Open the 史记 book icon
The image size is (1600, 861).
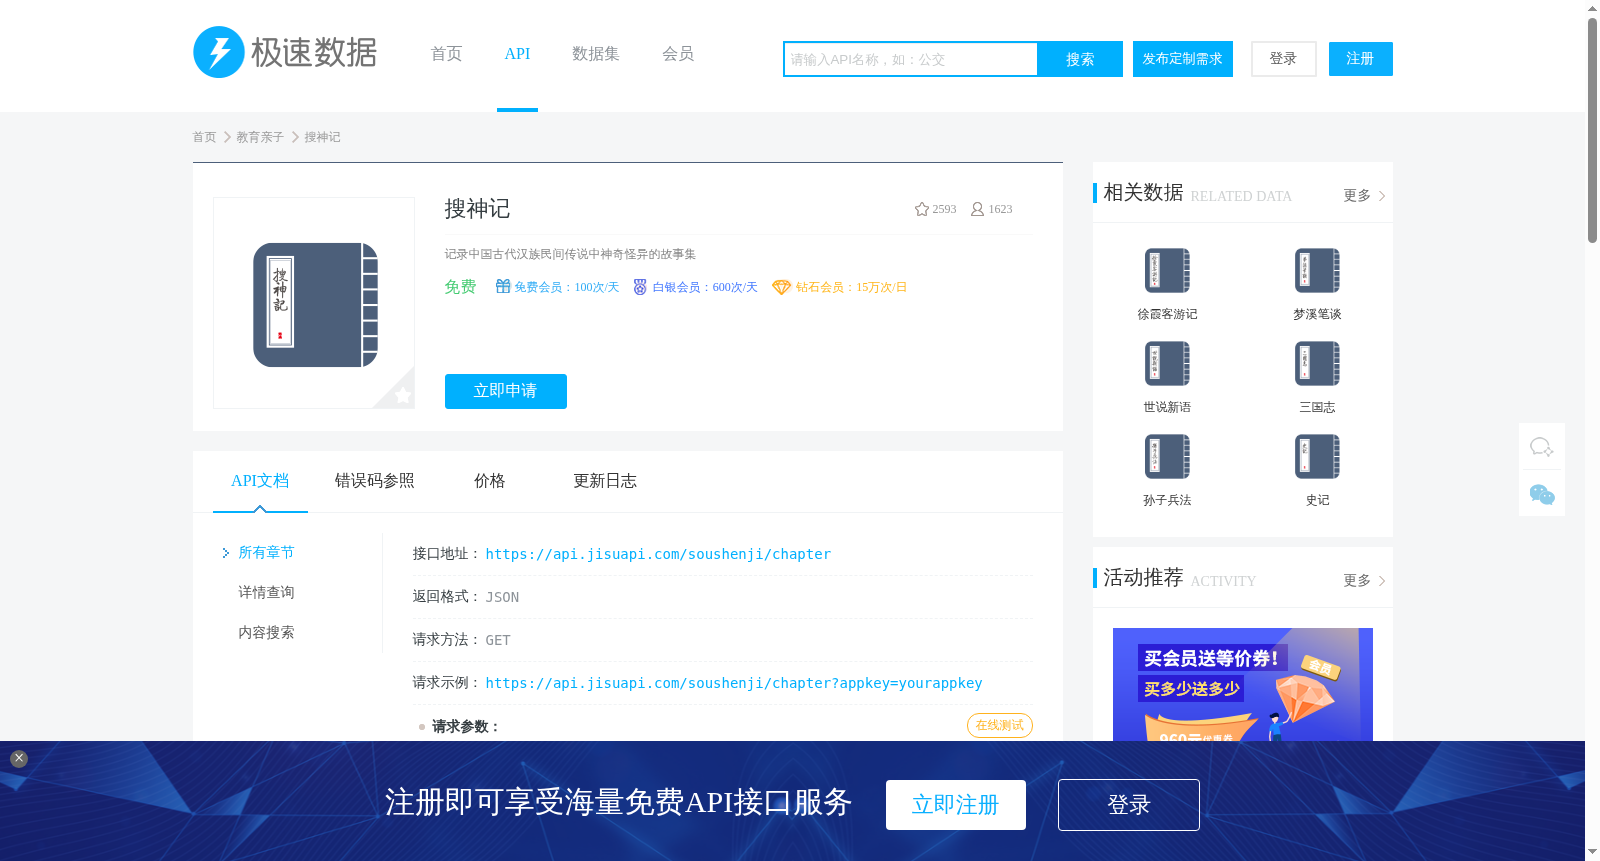click(1317, 457)
